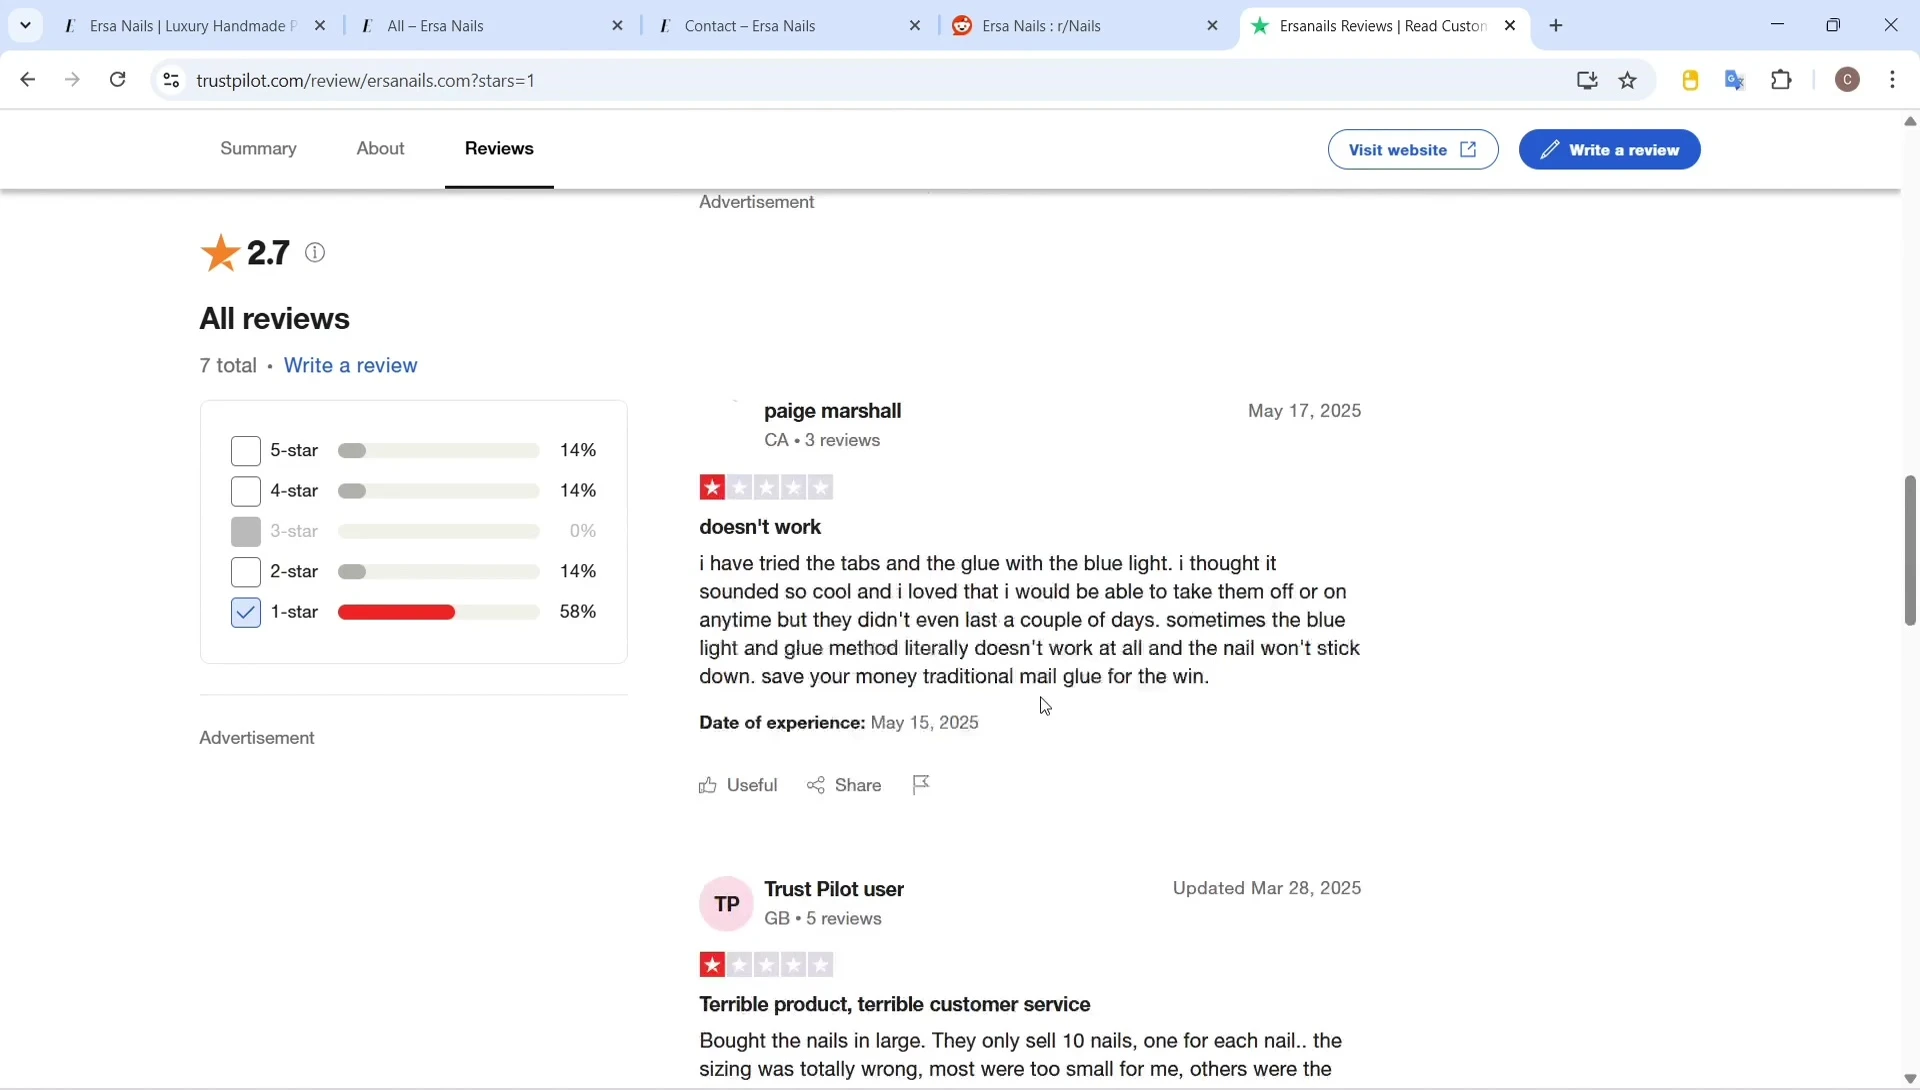Open the Terrible product, terrible customer service review
Image resolution: width=1920 pixels, height=1090 pixels.
click(895, 1005)
